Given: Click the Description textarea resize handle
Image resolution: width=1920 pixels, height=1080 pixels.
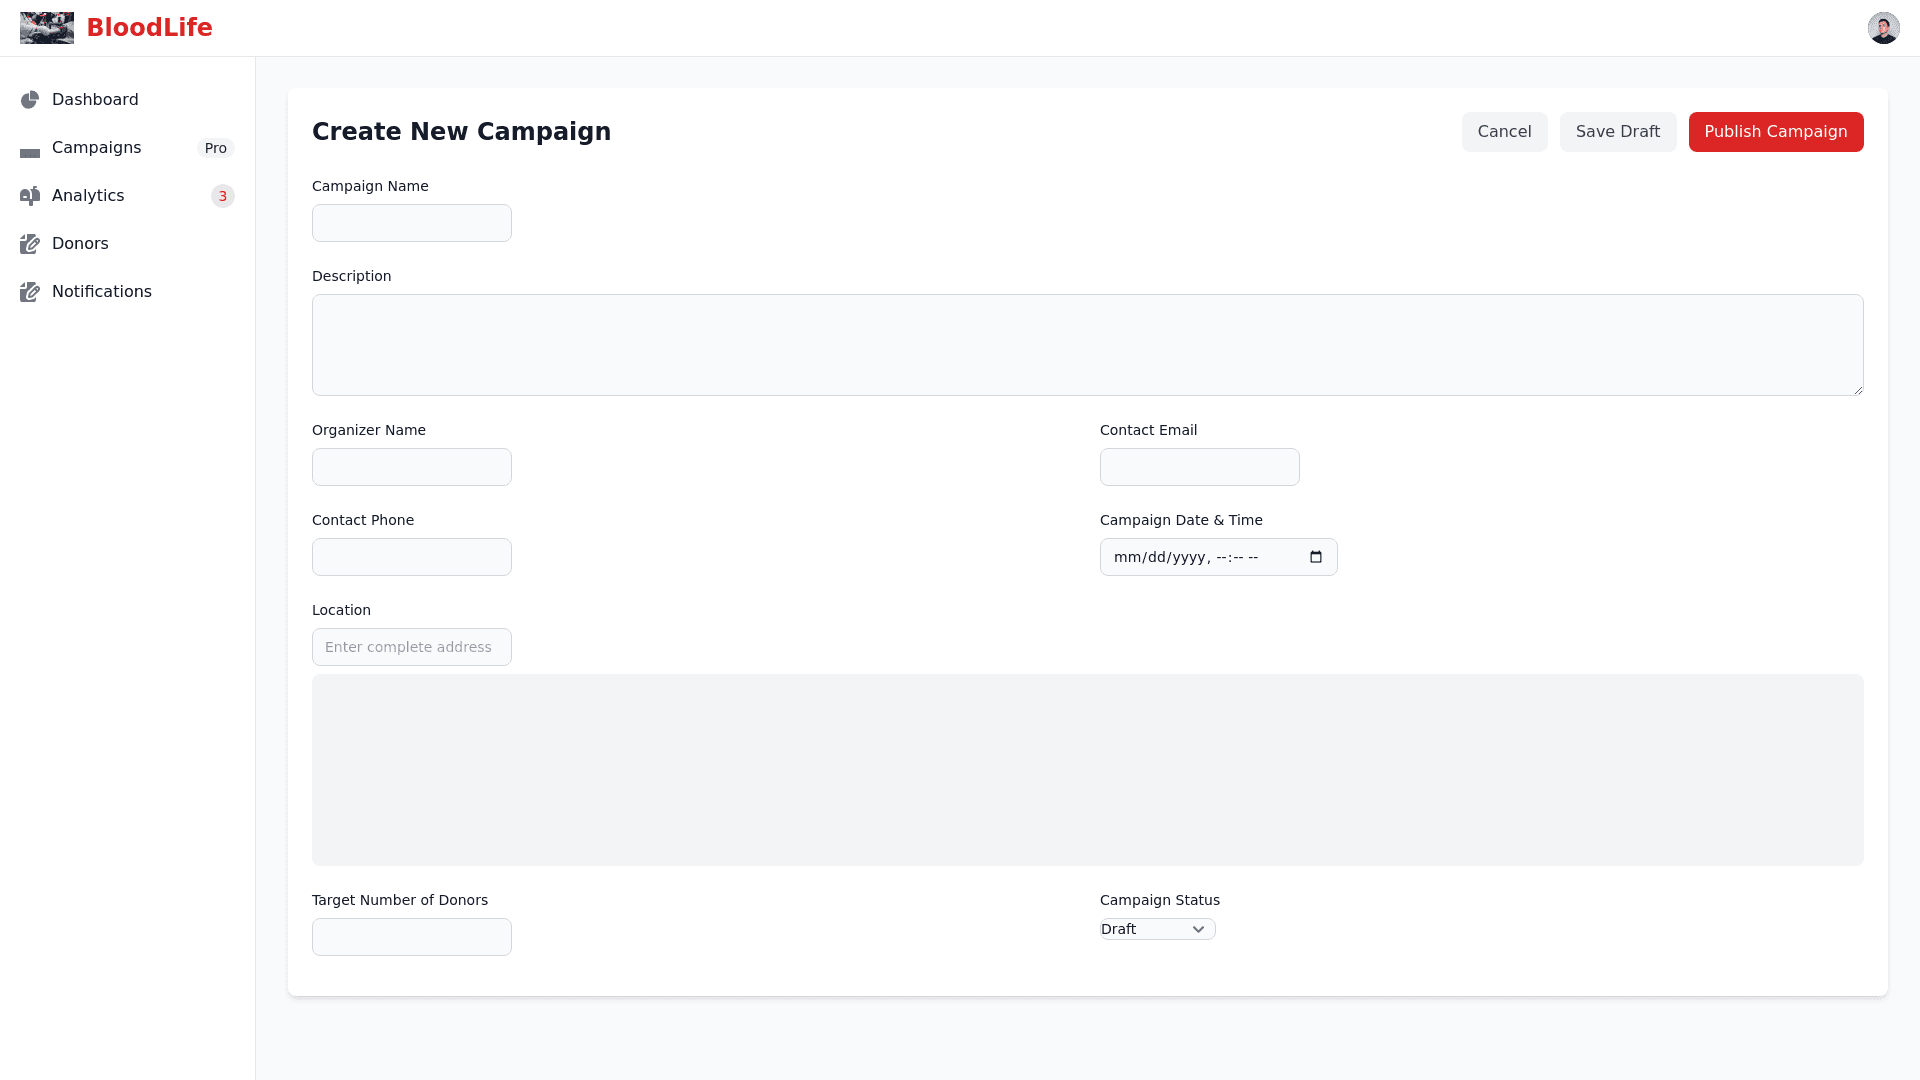Looking at the screenshot, I should click(1858, 390).
